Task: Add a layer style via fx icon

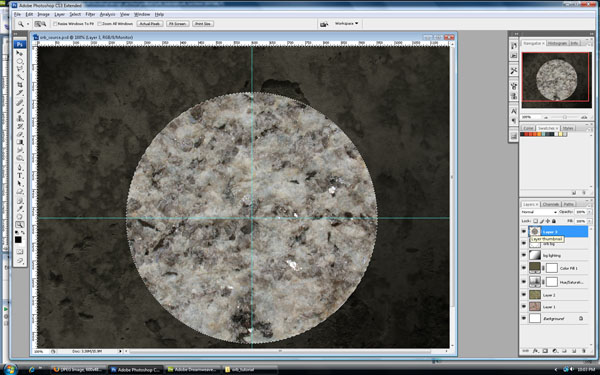Action: coord(535,351)
